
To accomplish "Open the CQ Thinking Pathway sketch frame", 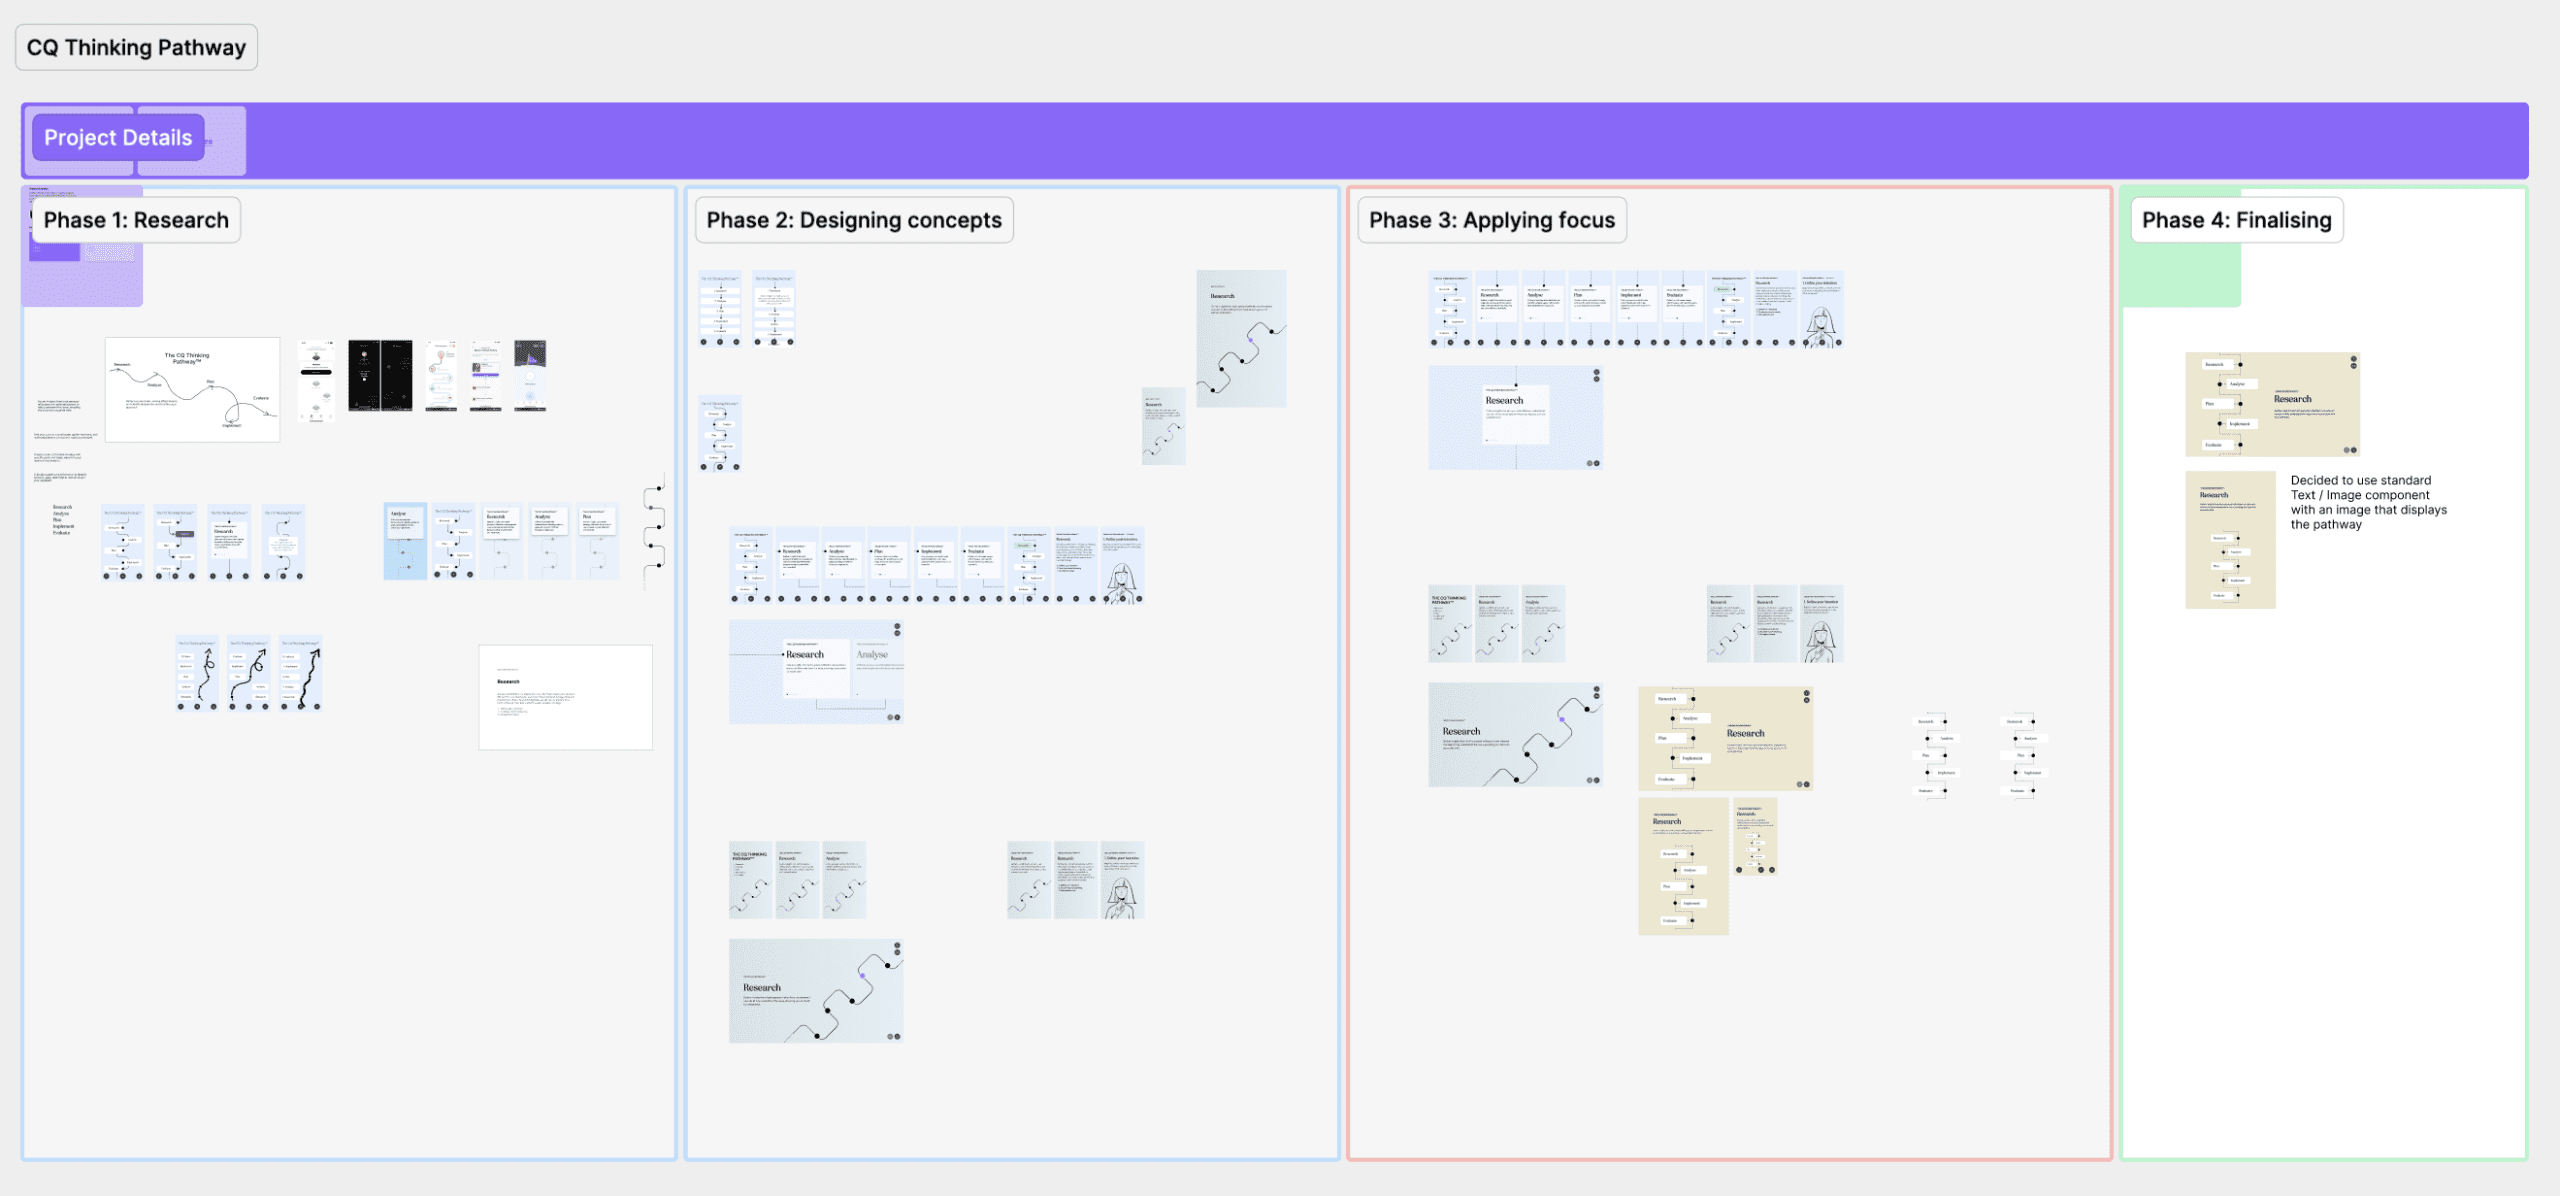I will tap(192, 389).
